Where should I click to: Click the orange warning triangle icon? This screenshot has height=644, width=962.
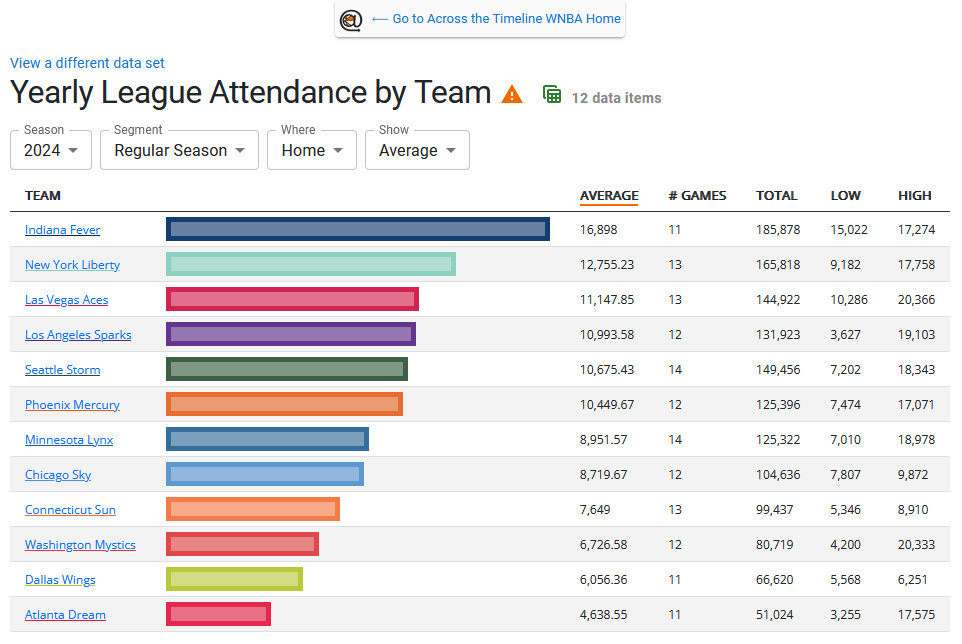pos(512,95)
